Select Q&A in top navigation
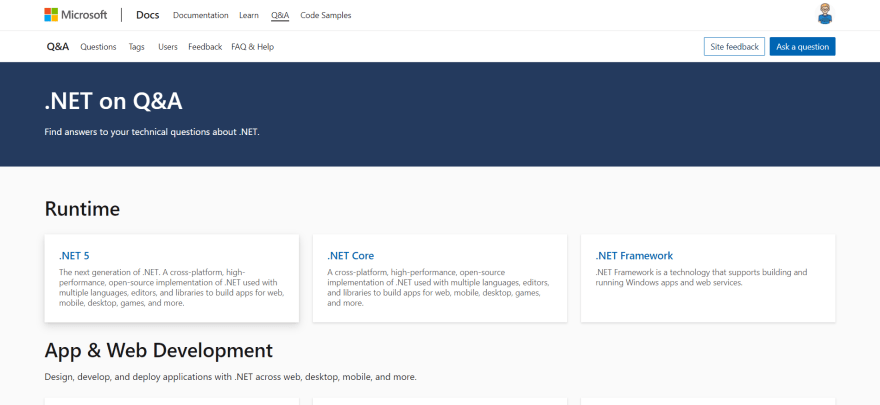The width and height of the screenshot is (880, 405). click(279, 15)
